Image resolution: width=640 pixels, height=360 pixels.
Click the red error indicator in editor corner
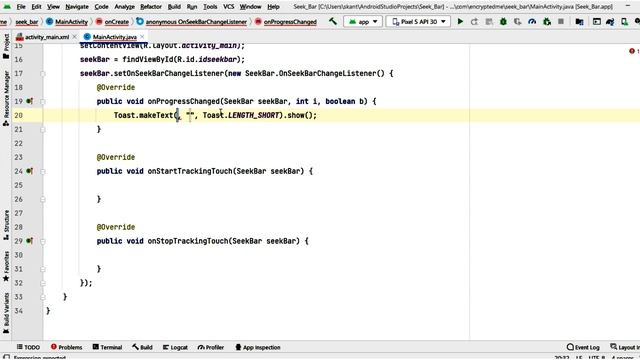click(x=632, y=51)
